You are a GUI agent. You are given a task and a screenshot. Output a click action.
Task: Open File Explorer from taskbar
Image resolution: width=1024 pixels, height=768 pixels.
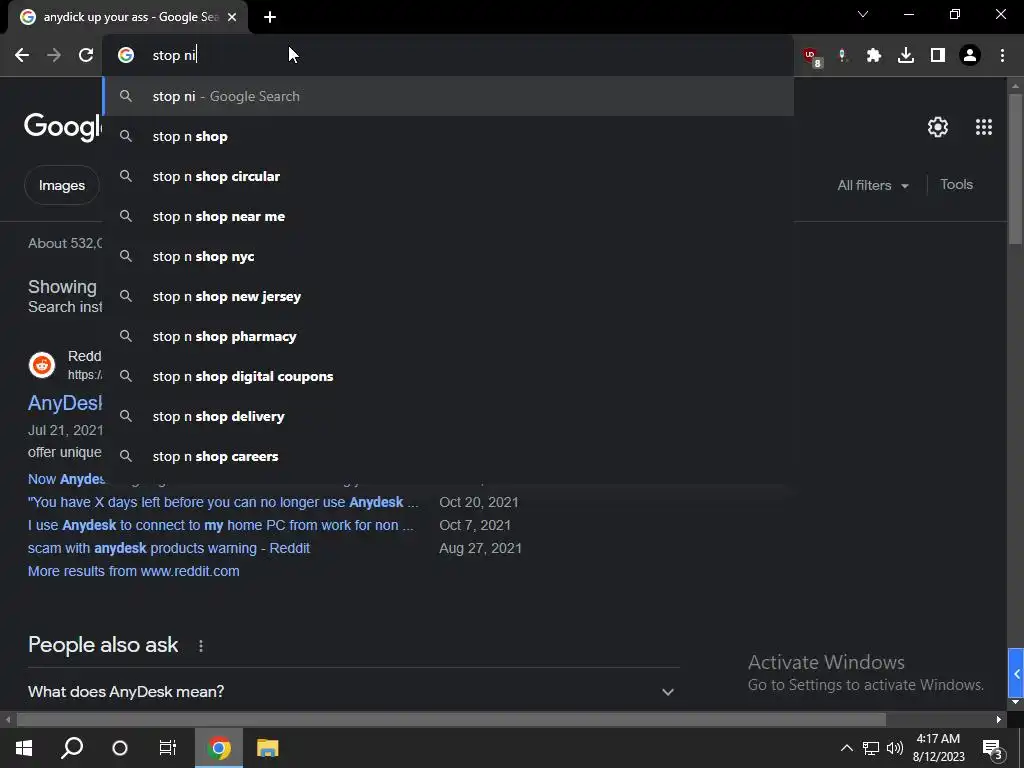pyautogui.click(x=267, y=748)
